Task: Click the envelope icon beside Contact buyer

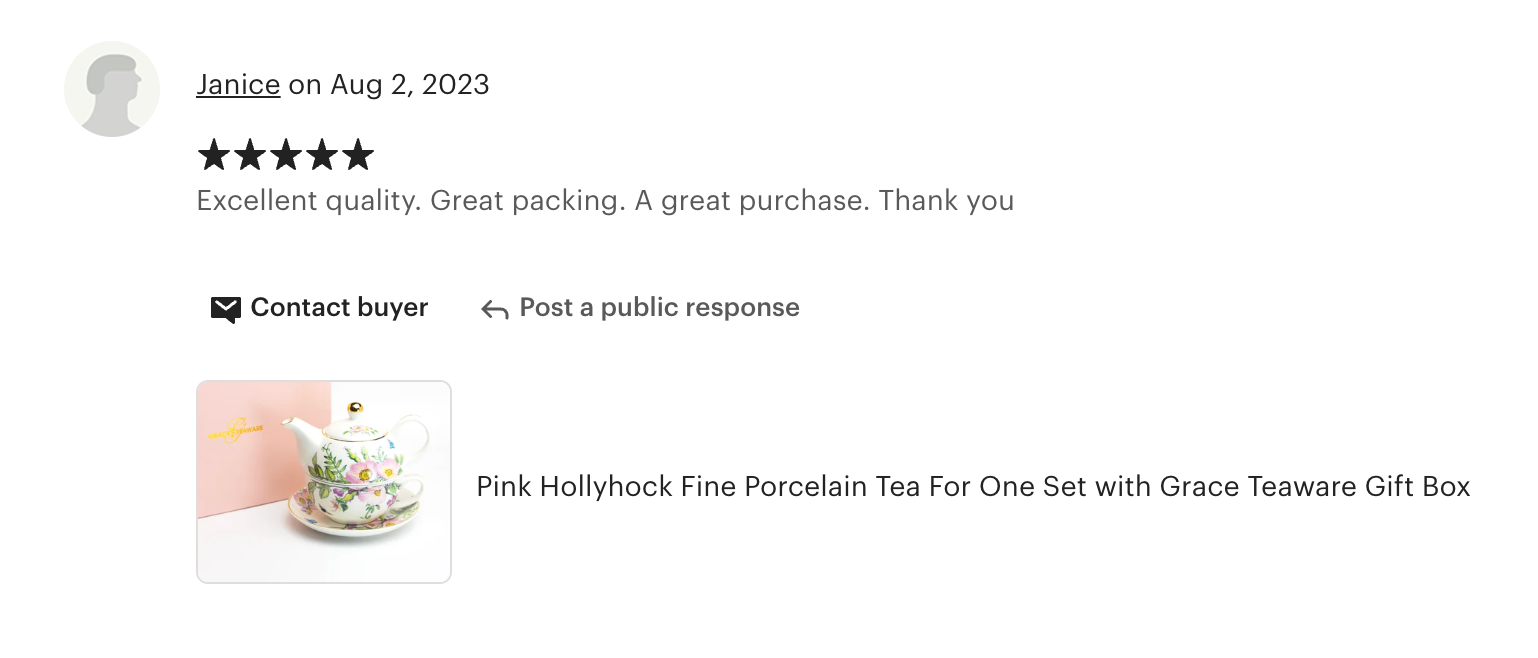Action: point(226,309)
